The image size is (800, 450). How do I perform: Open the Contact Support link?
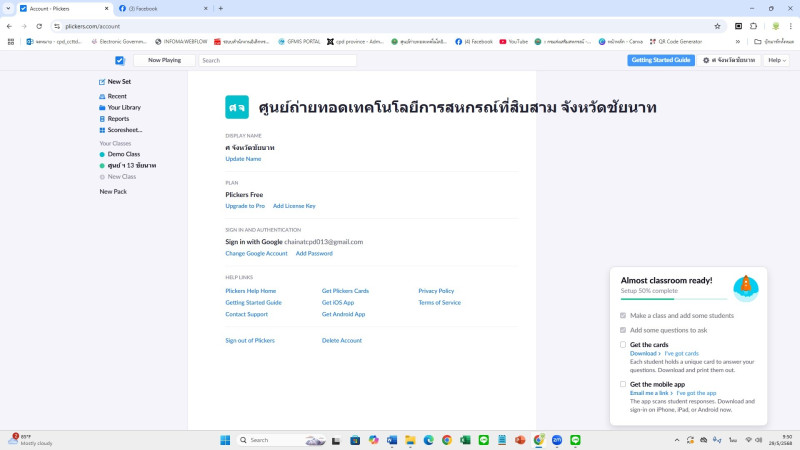click(x=246, y=314)
